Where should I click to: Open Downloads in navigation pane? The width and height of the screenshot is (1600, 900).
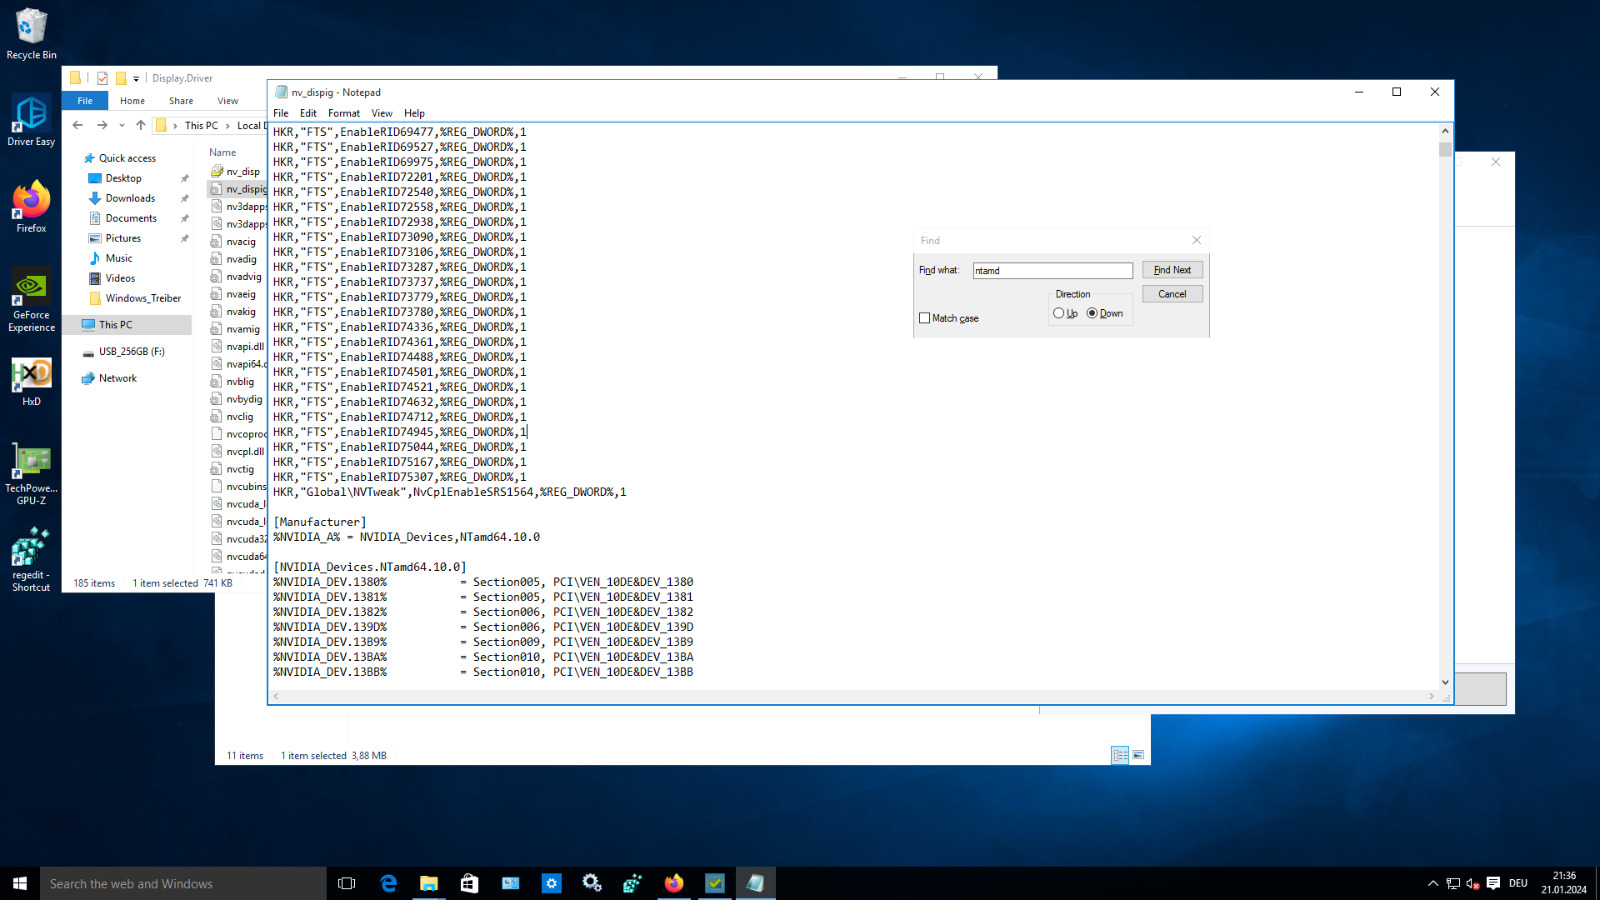coord(130,198)
